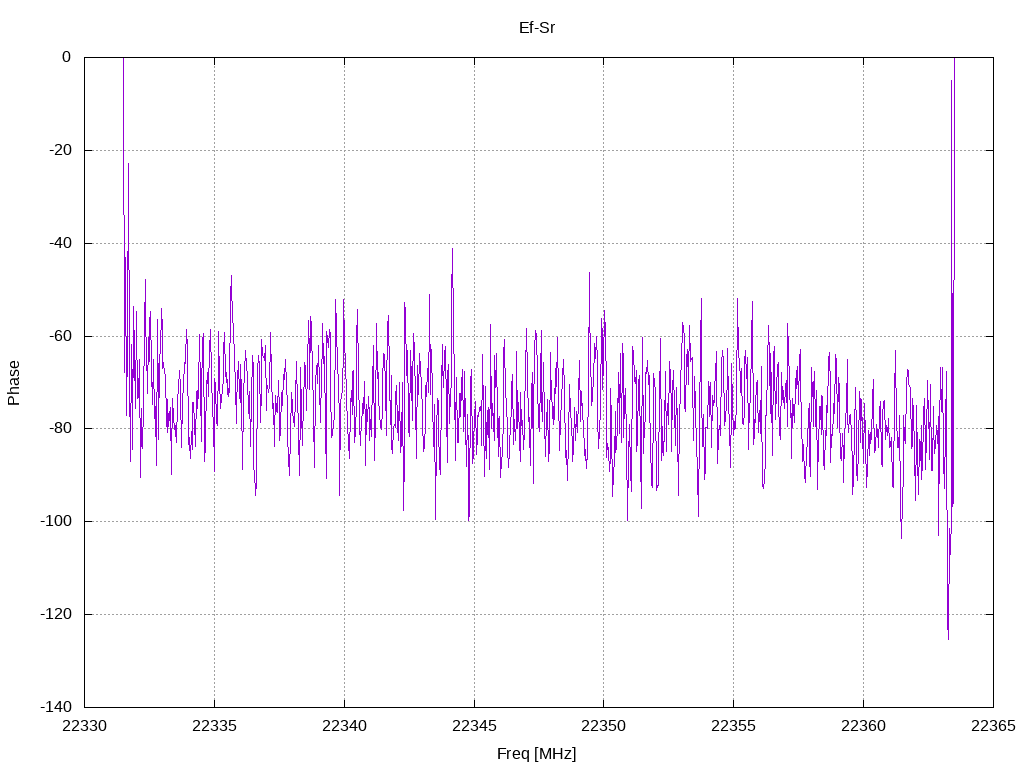Click the x-axis tick label 22330
Screen dimensions: 1024x768
click(x=84, y=726)
